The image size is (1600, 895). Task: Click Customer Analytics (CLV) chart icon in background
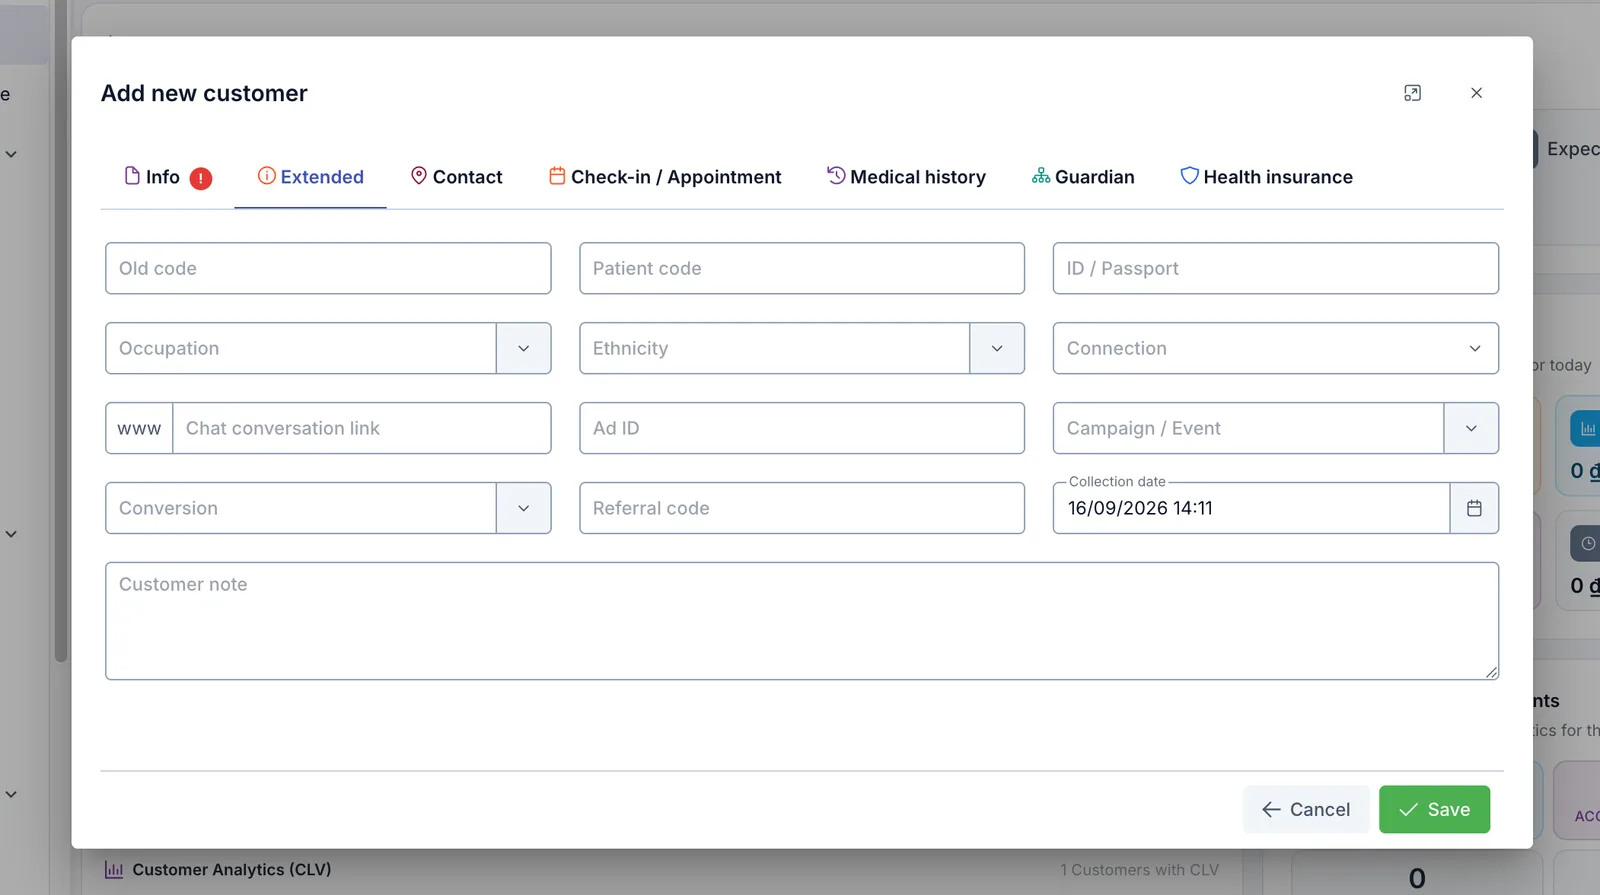coord(114,870)
